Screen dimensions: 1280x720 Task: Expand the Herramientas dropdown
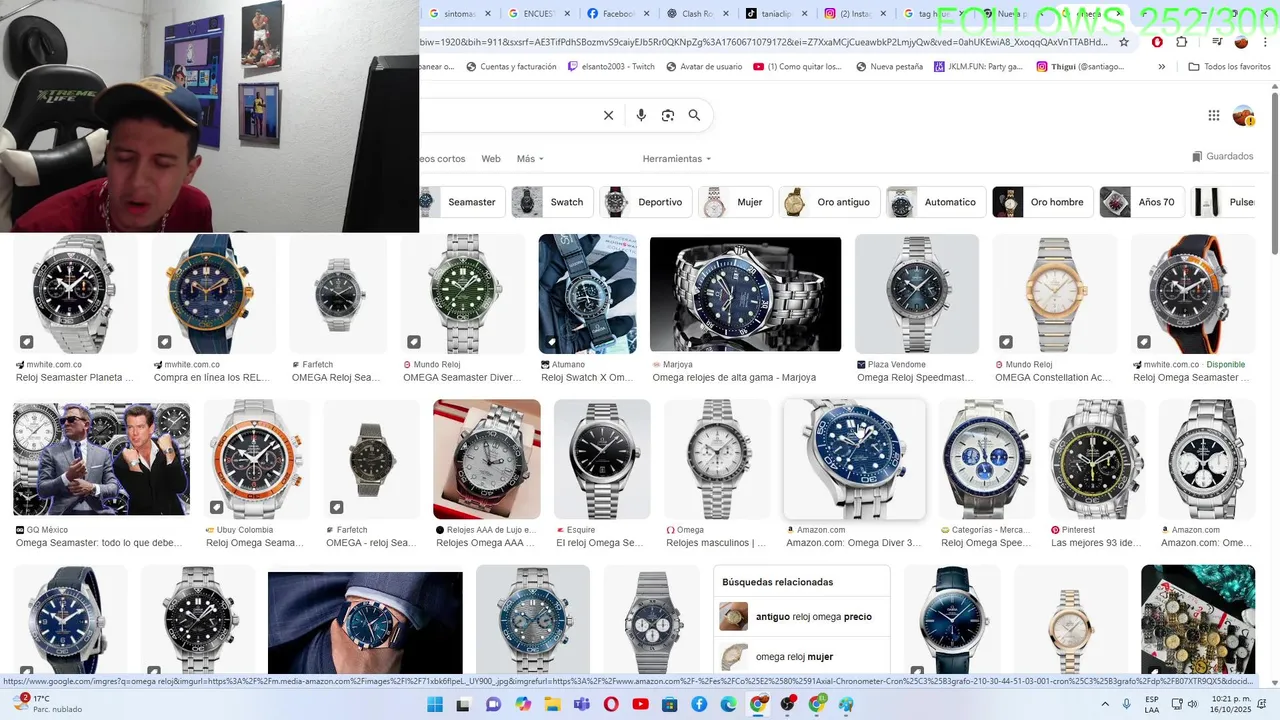[x=677, y=159]
